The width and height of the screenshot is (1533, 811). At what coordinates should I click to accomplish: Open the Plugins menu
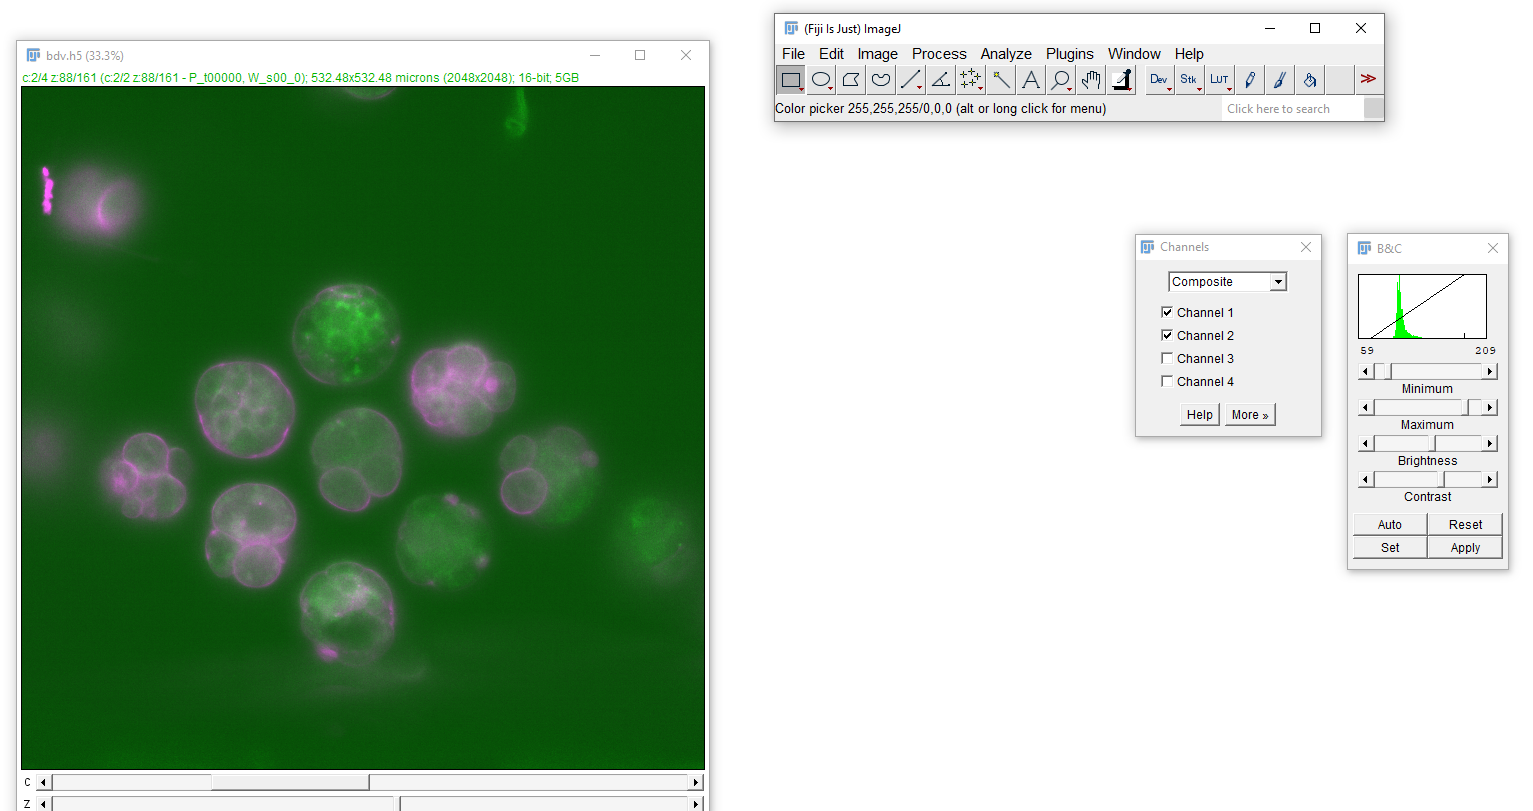(1069, 54)
